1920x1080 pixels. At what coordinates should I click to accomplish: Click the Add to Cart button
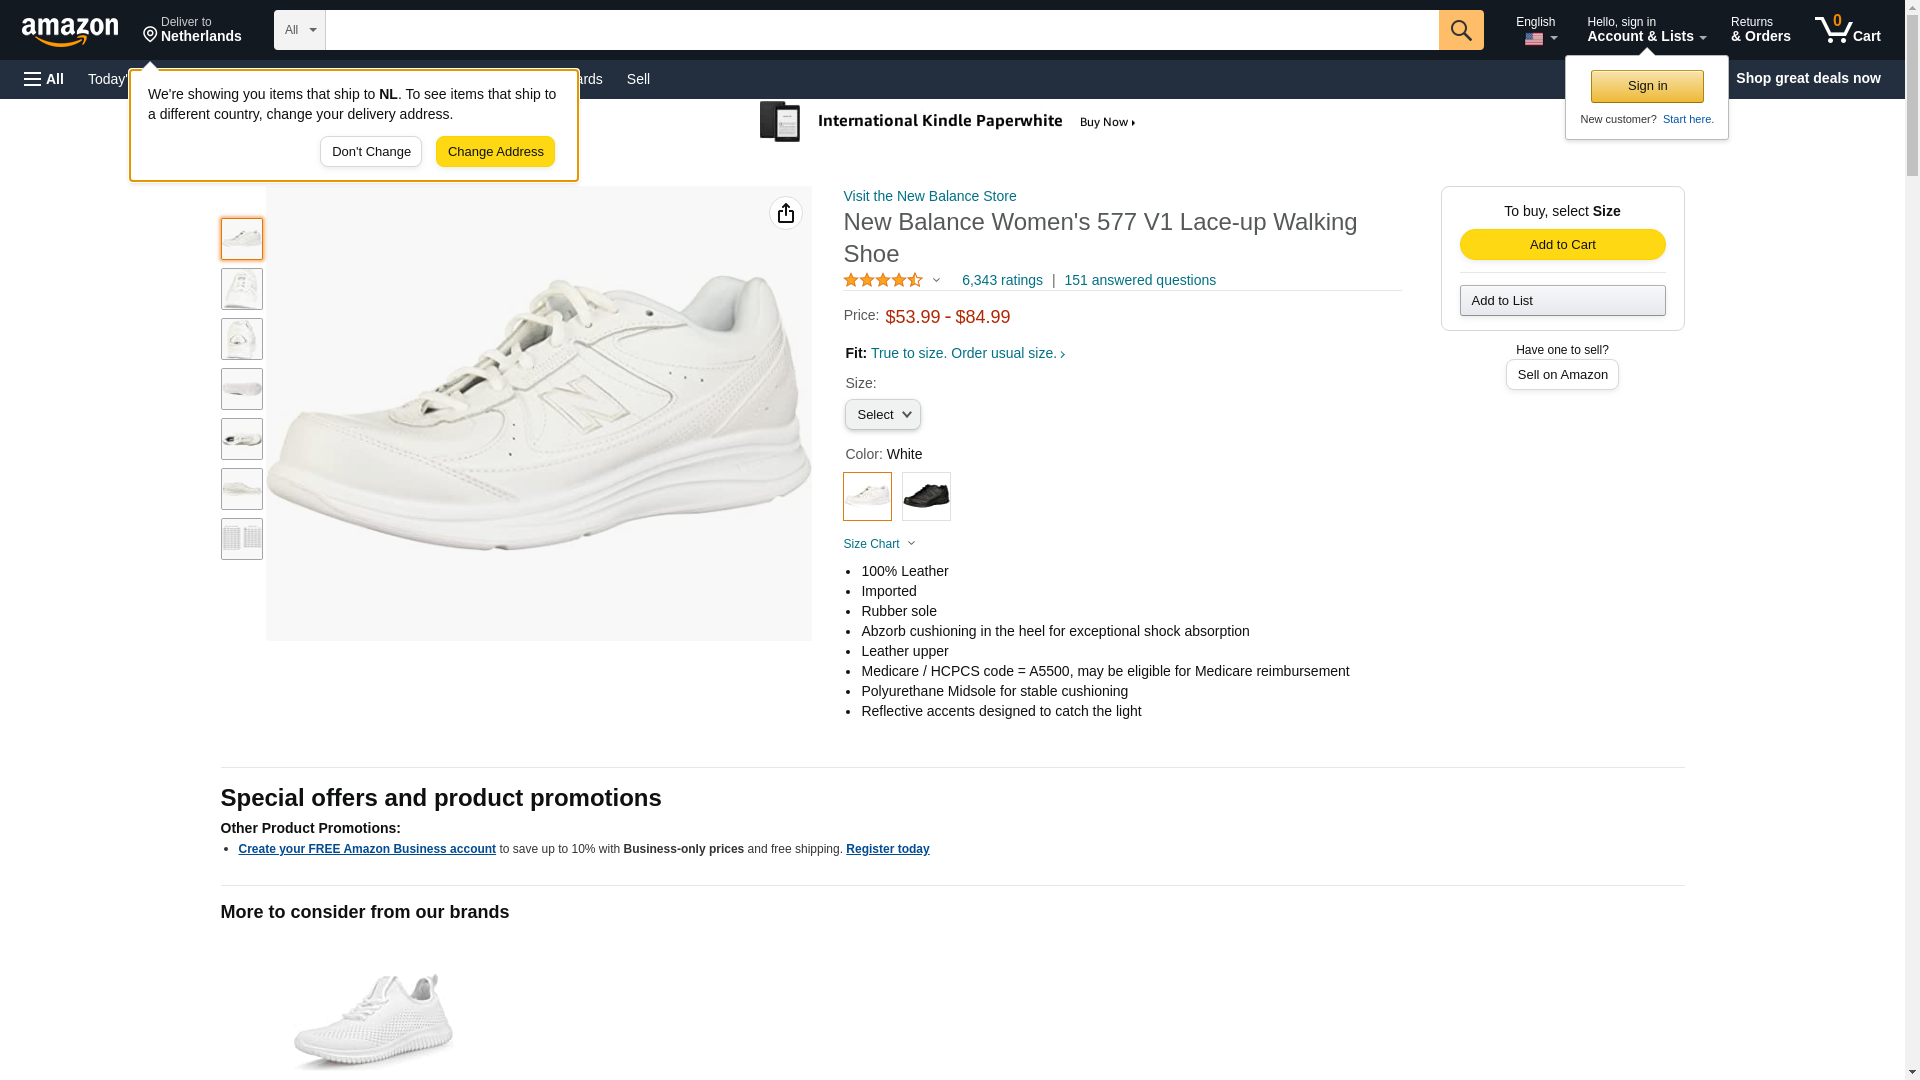coord(1562,245)
